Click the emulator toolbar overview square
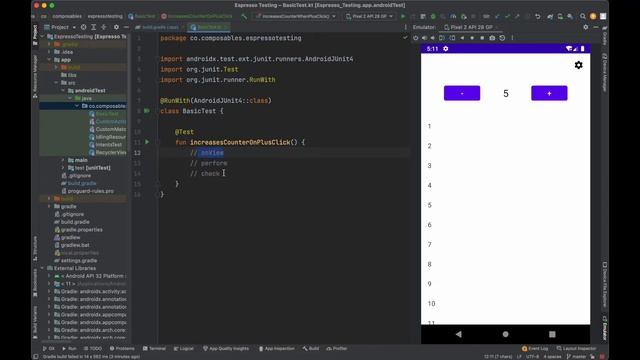The width and height of the screenshot is (640, 360). click(x=482, y=38)
